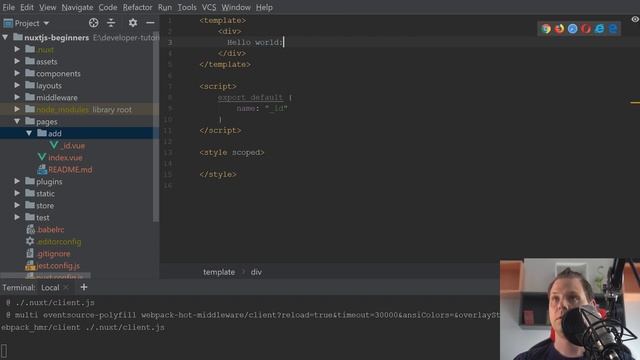Expand the test folder
This screenshot has height=360, width=640.
(x=17, y=217)
